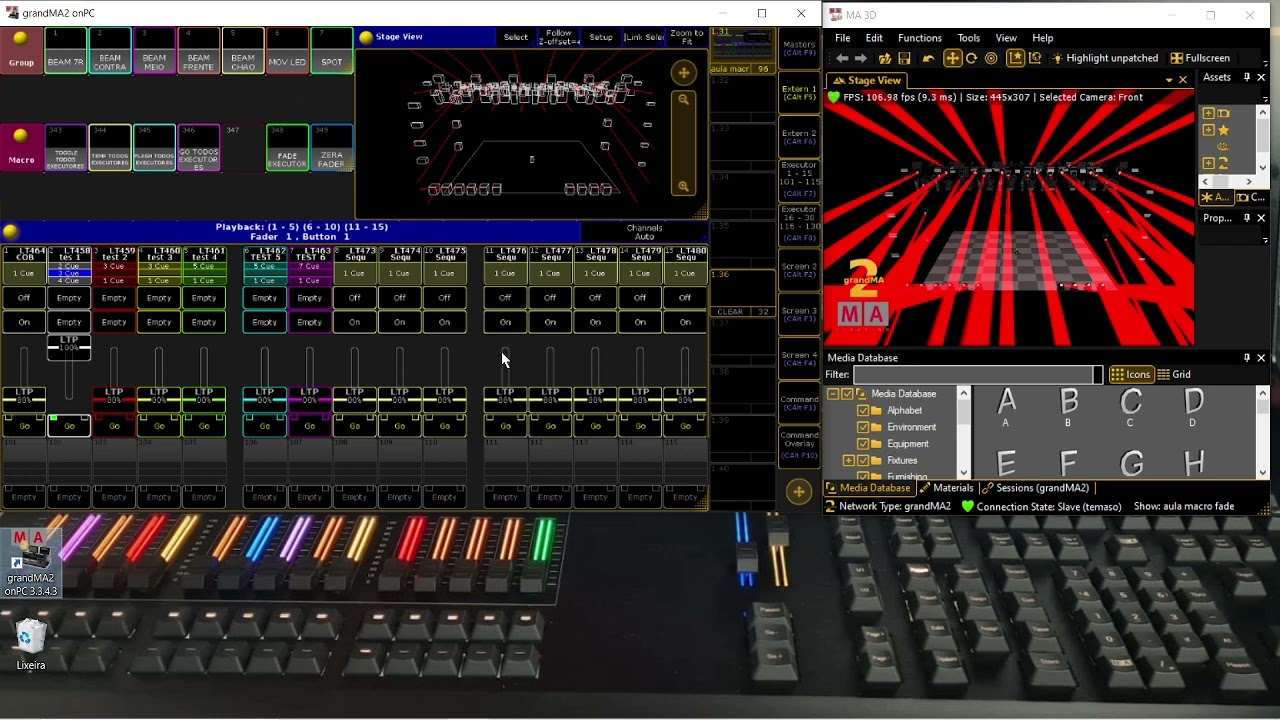Open Setup in Stage View header

[x=601, y=37]
